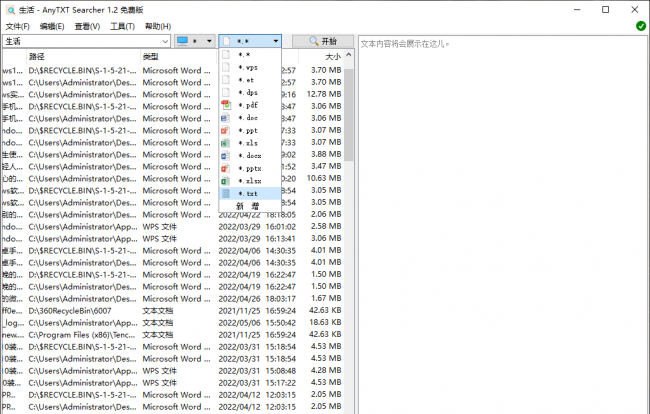Click the magnifier icon on 开始 button
Image resolution: width=650 pixels, height=414 pixels.
click(314, 41)
